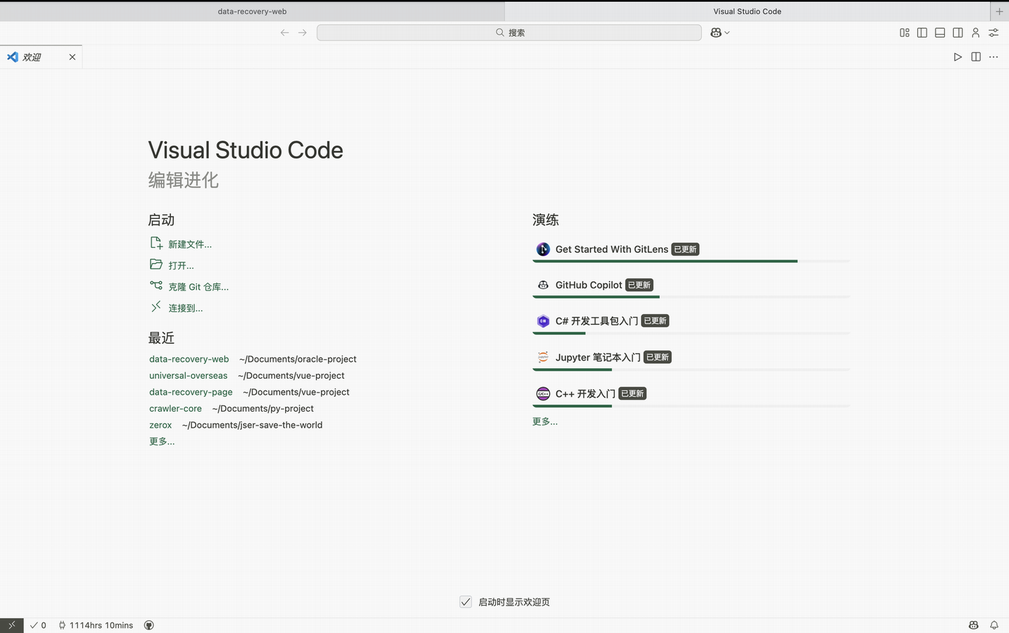The image size is (1009, 633).
Task: Switch to the data-recovery-web window tab
Action: tap(252, 12)
